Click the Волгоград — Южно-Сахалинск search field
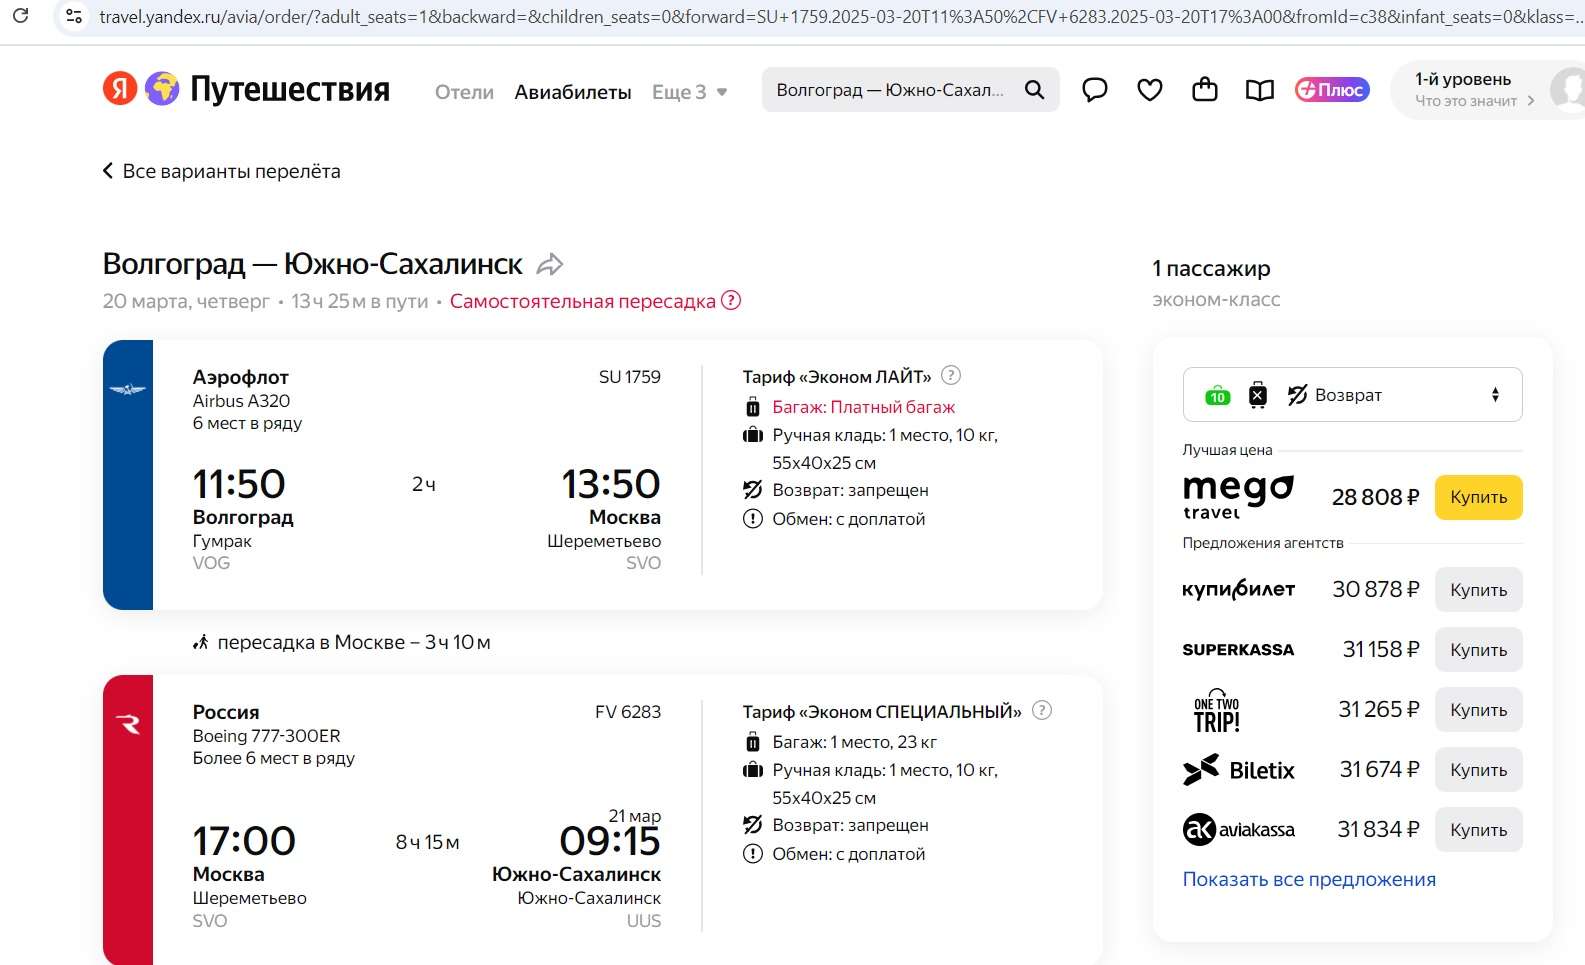Screen dimensions: 1585x965 point(890,90)
